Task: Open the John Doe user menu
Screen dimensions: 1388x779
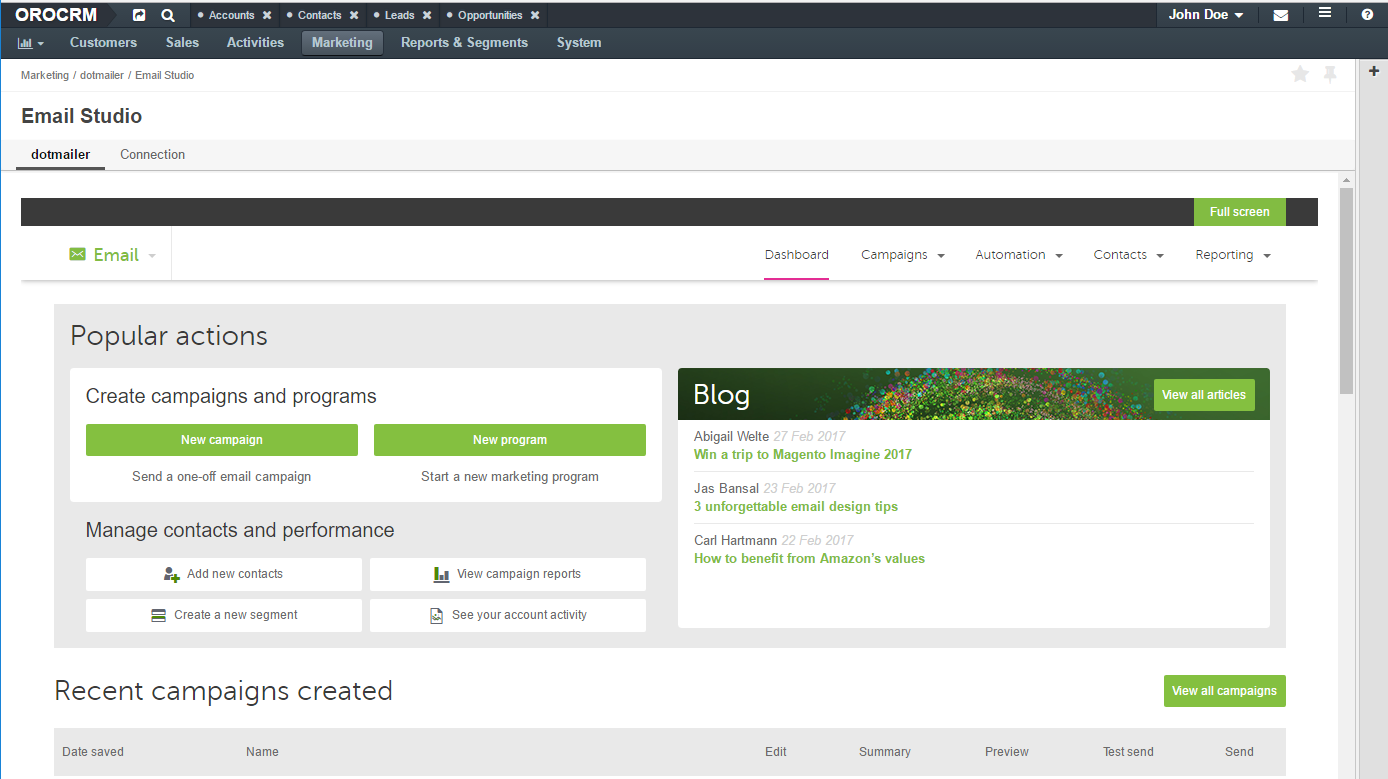Action: click(1206, 15)
